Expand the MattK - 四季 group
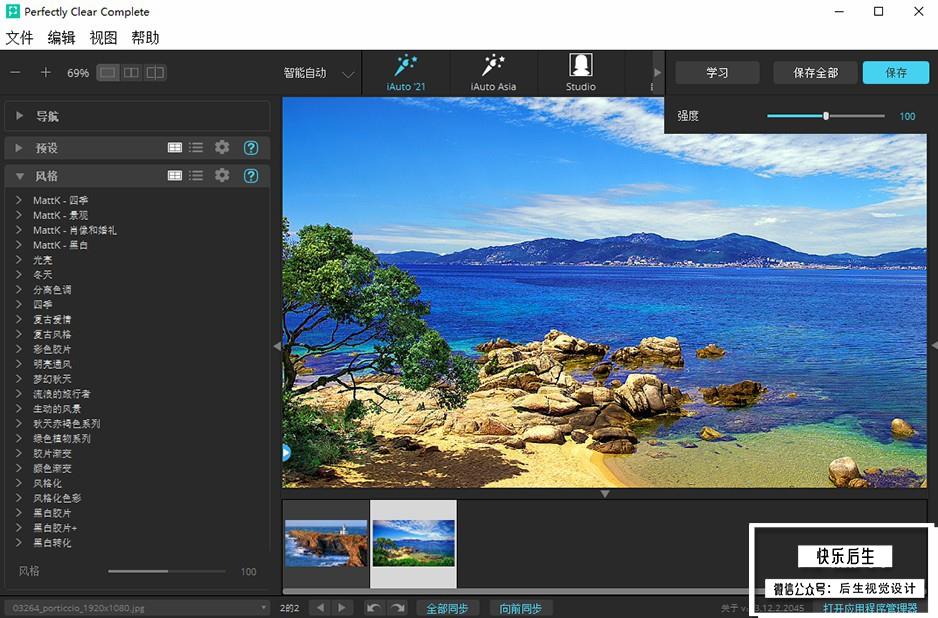The image size is (938, 618). [19, 200]
